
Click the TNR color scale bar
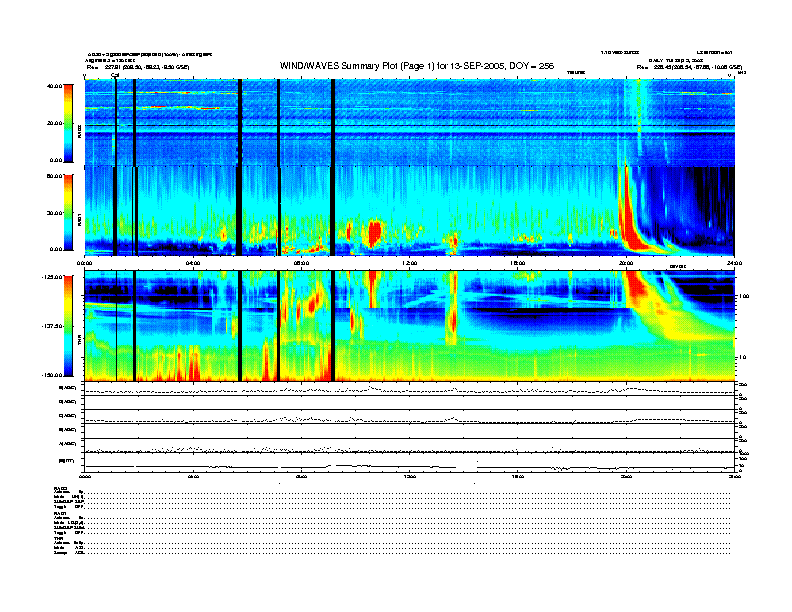(x=68, y=326)
